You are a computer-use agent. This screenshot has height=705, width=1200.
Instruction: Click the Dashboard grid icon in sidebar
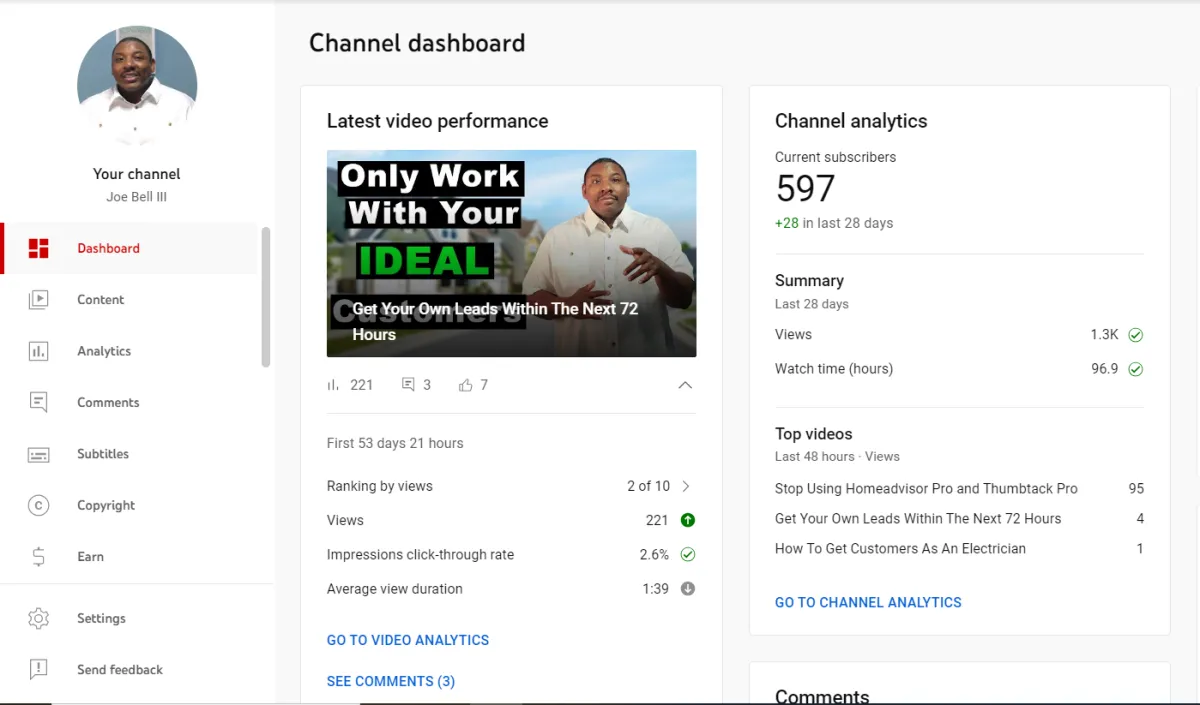[39, 248]
